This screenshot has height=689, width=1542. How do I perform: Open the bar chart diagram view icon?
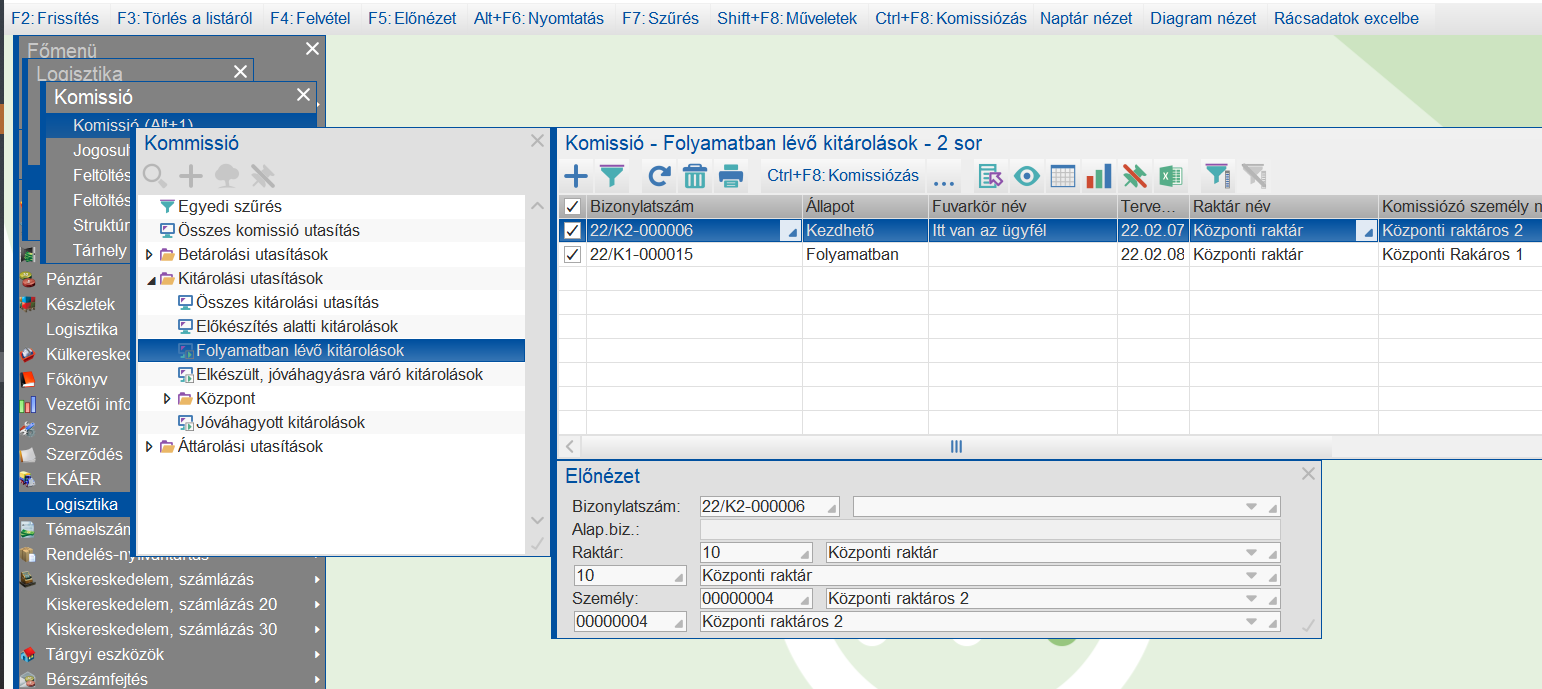1098,176
